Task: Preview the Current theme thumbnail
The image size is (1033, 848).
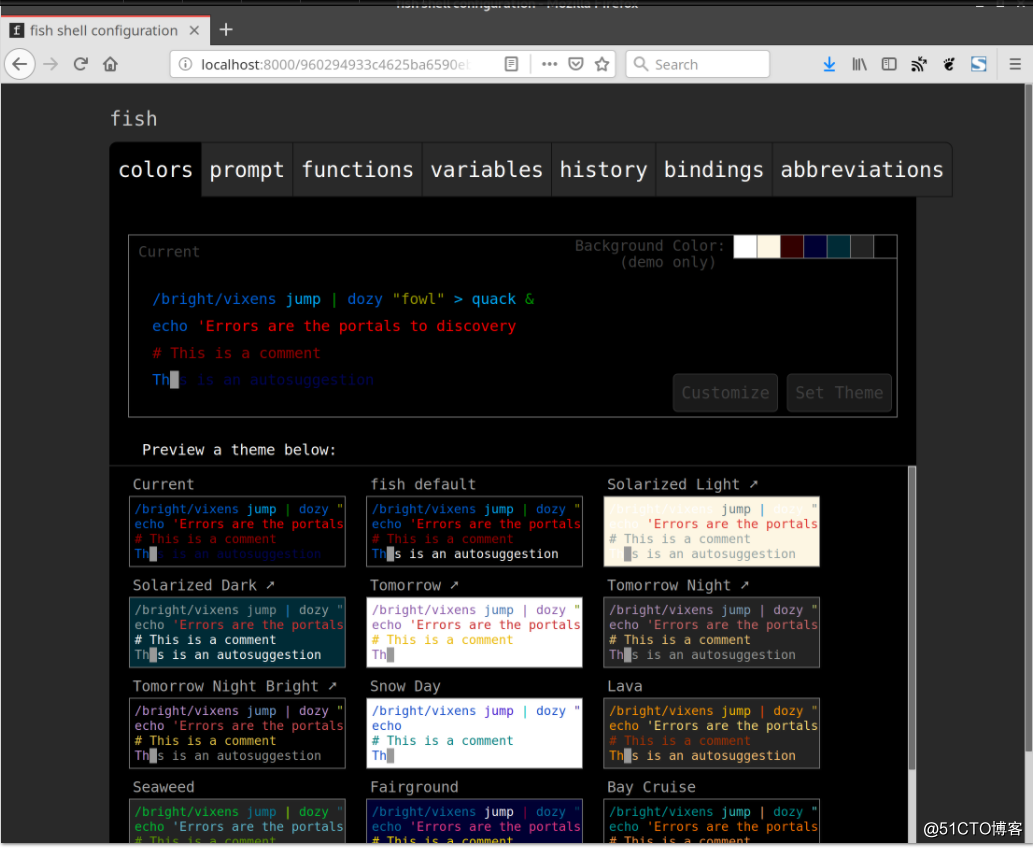Action: coord(237,532)
